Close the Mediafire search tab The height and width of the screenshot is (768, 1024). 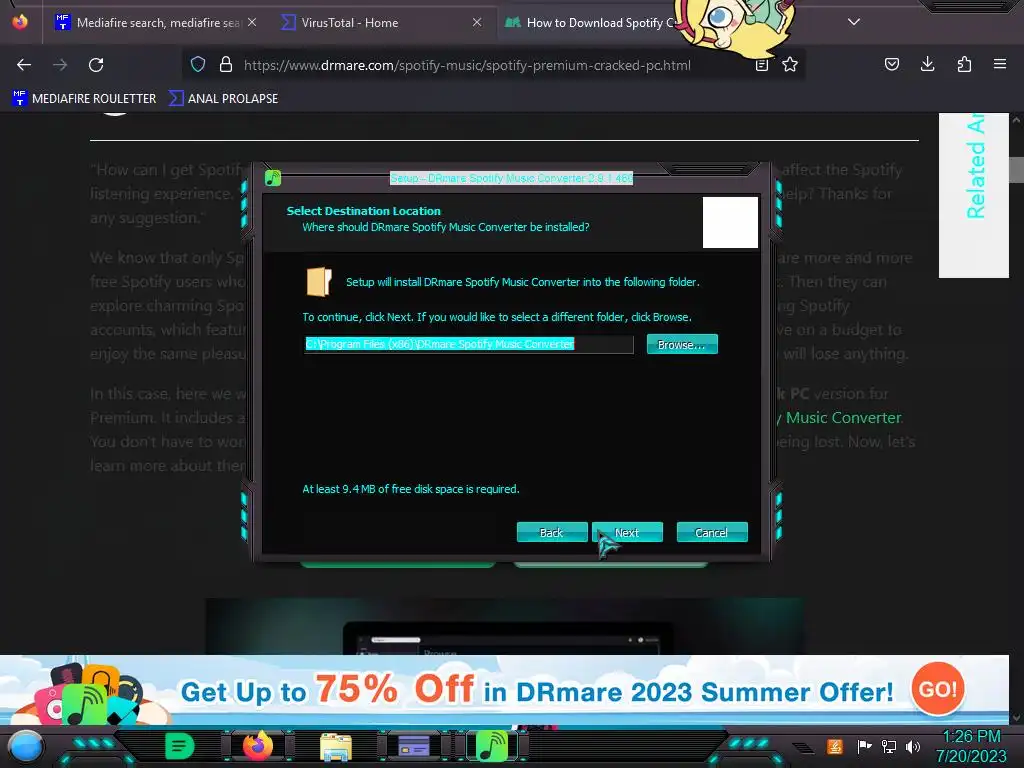252,22
